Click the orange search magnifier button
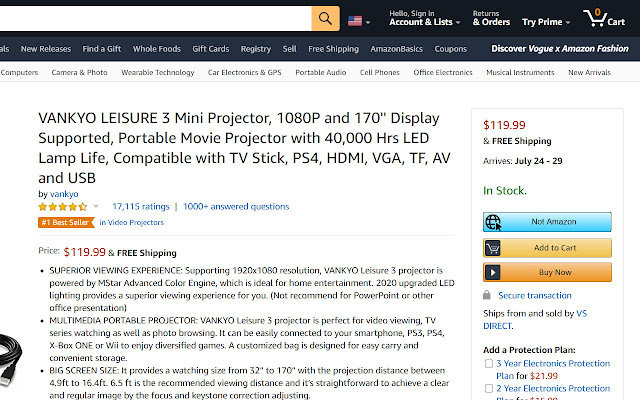 point(325,19)
